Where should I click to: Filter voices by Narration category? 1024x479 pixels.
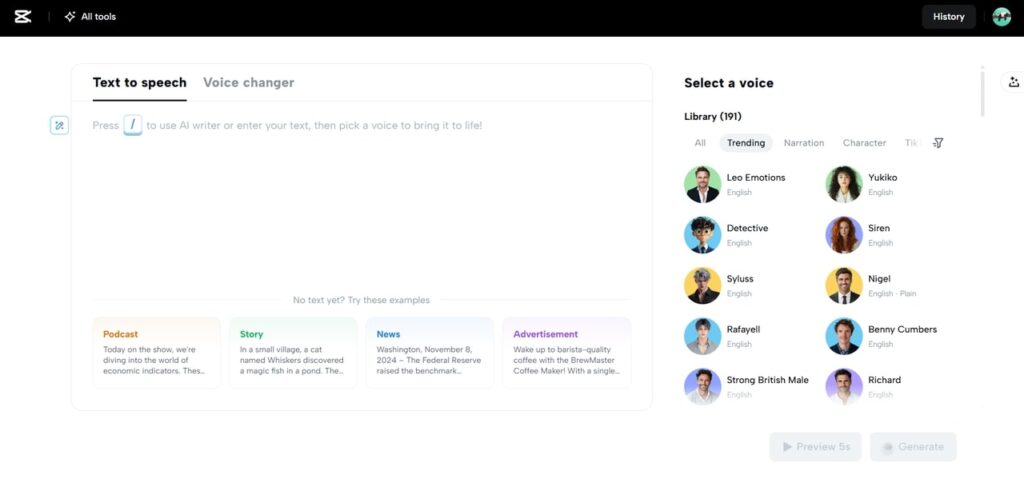point(804,143)
